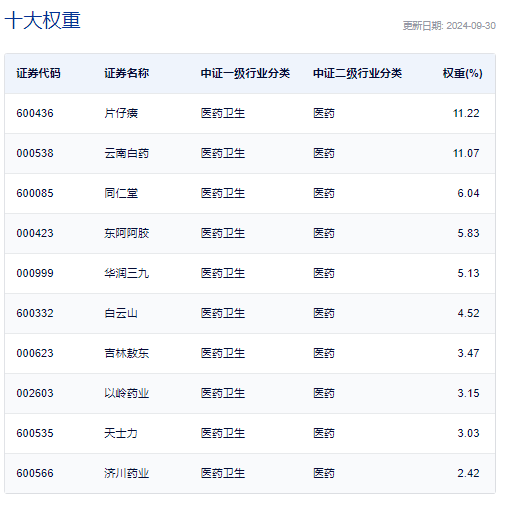The image size is (513, 513).
Task: Select stock code 600085
Action: coord(35,193)
